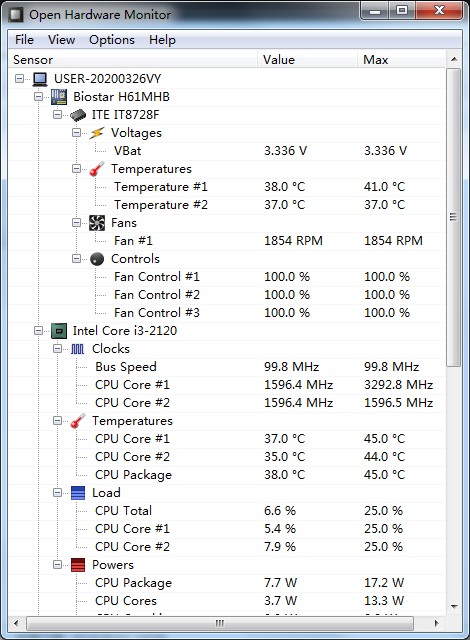The image size is (470, 640).
Task: Collapse the CPU Temperatures group
Action: click(x=58, y=421)
